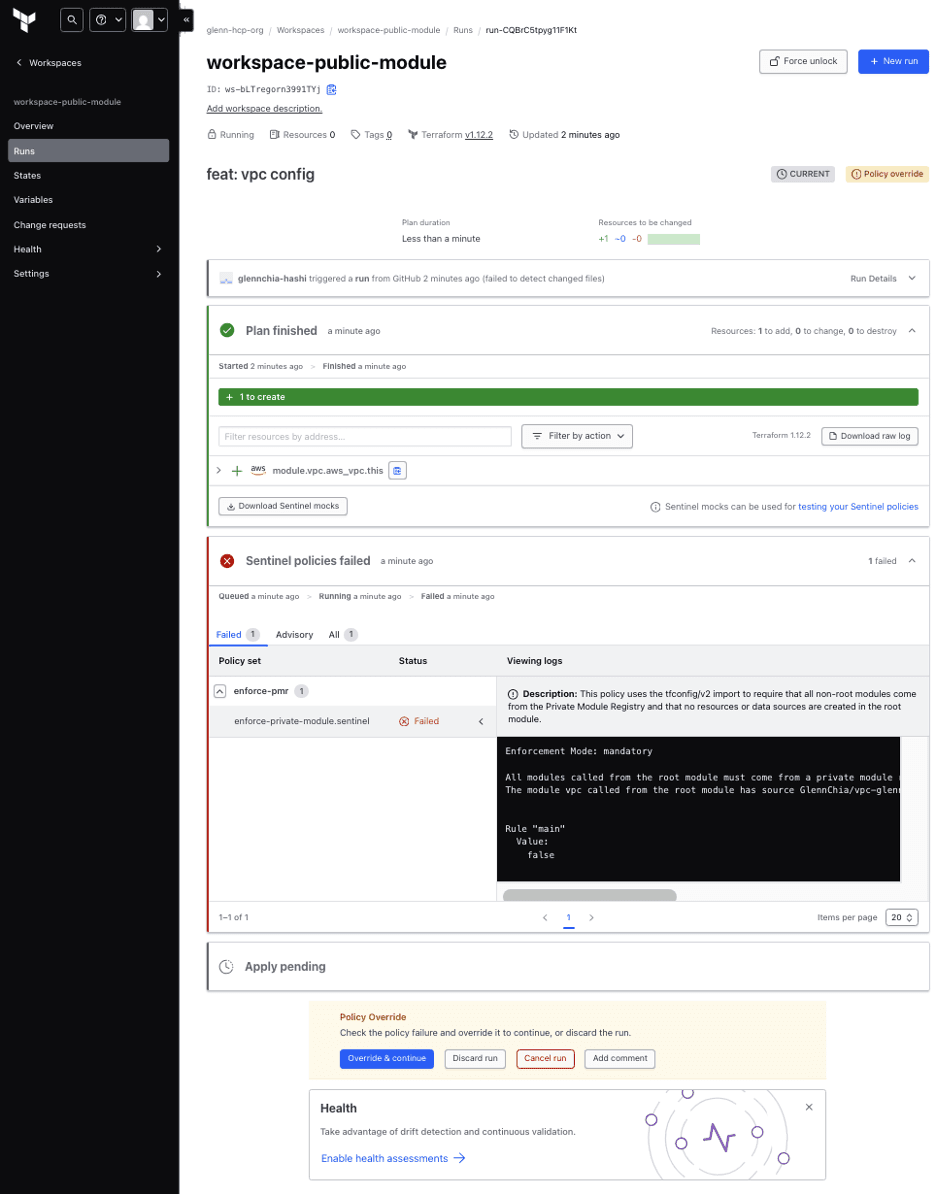Click the 1 to create bar

click(568, 397)
